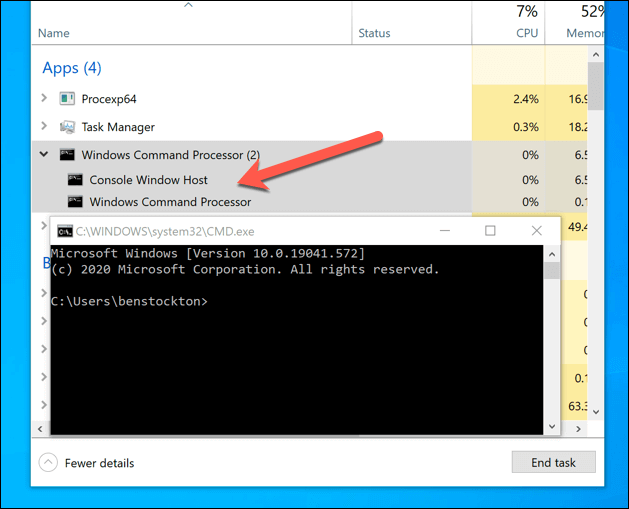Expand the Task Manager process group
The width and height of the screenshot is (629, 509).
pos(44,127)
